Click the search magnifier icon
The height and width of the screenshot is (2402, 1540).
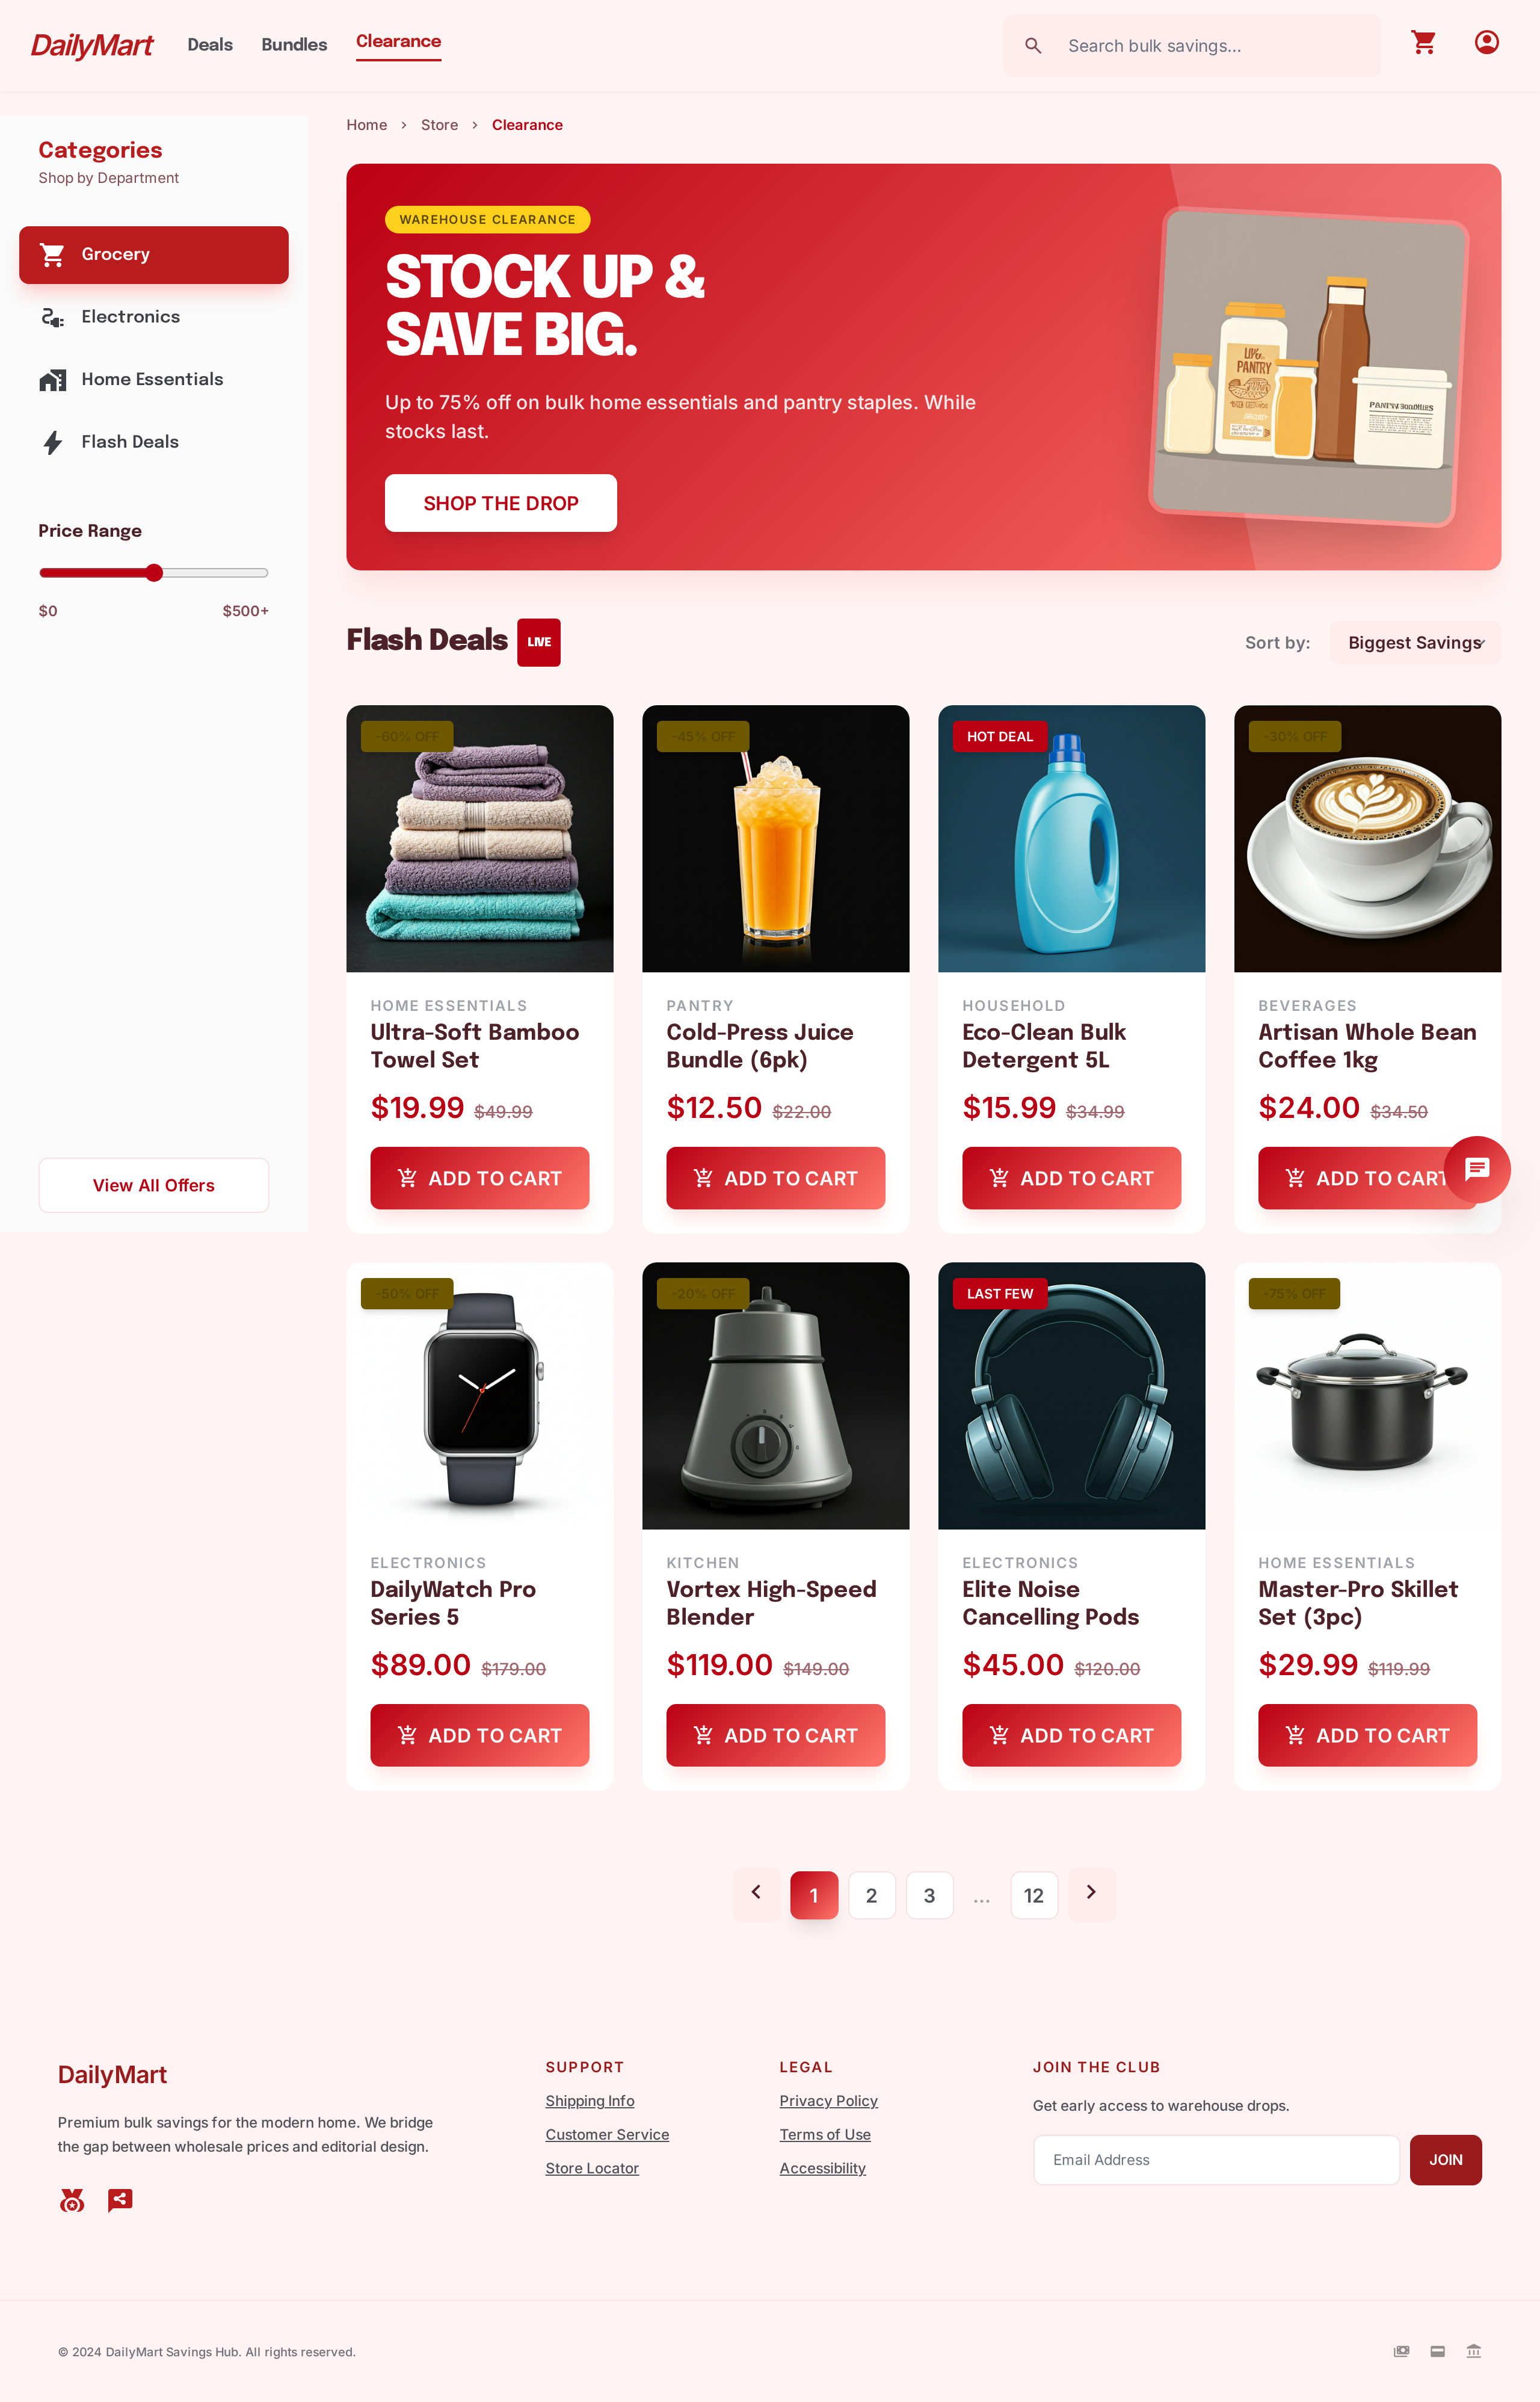pyautogui.click(x=1033, y=46)
